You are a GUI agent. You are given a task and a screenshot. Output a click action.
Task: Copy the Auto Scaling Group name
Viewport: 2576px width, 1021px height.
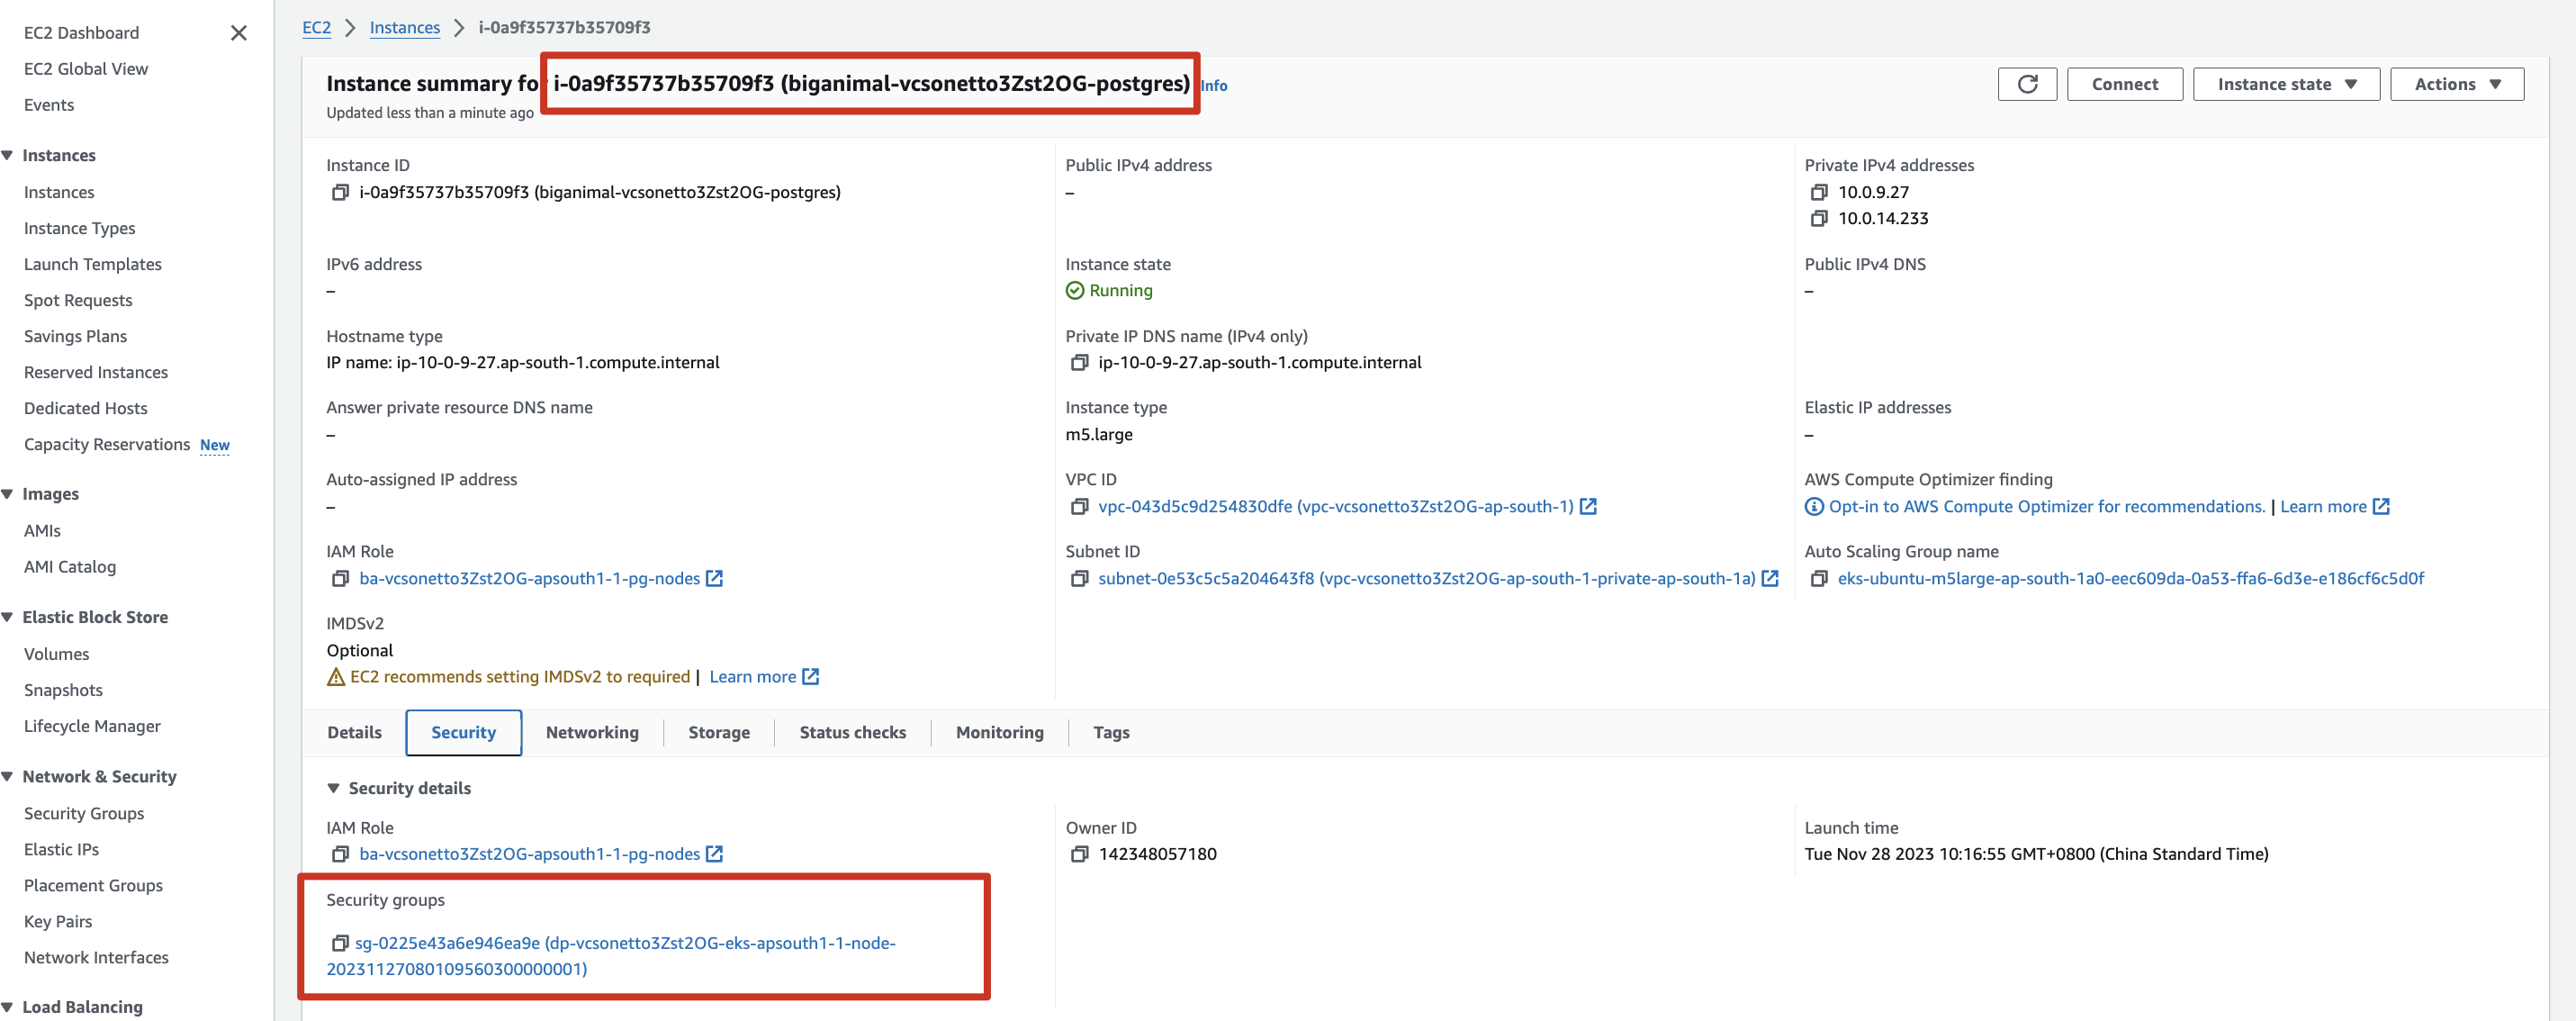pyautogui.click(x=1819, y=578)
